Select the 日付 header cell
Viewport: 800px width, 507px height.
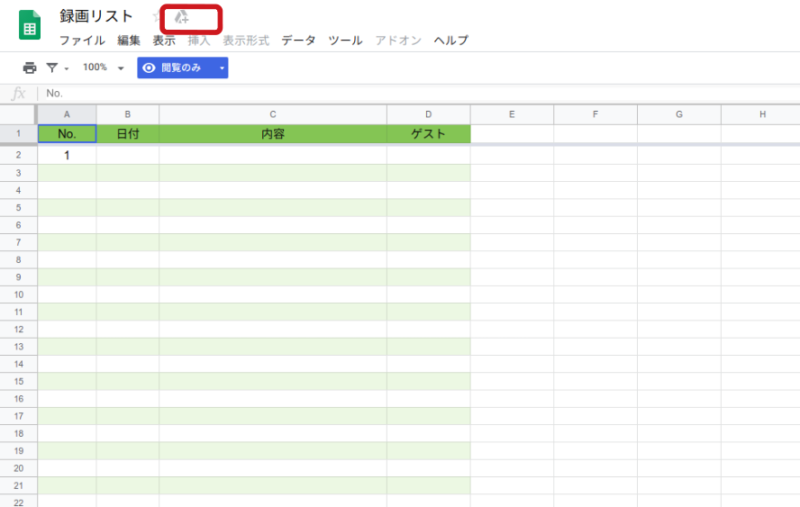[128, 134]
